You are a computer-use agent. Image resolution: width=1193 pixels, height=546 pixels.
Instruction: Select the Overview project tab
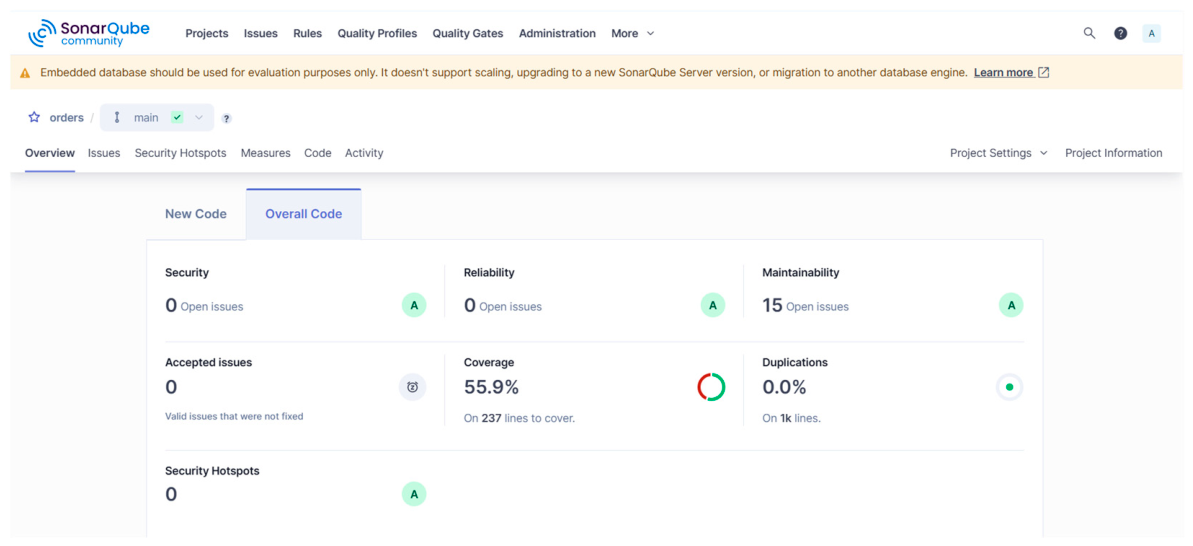click(x=50, y=153)
